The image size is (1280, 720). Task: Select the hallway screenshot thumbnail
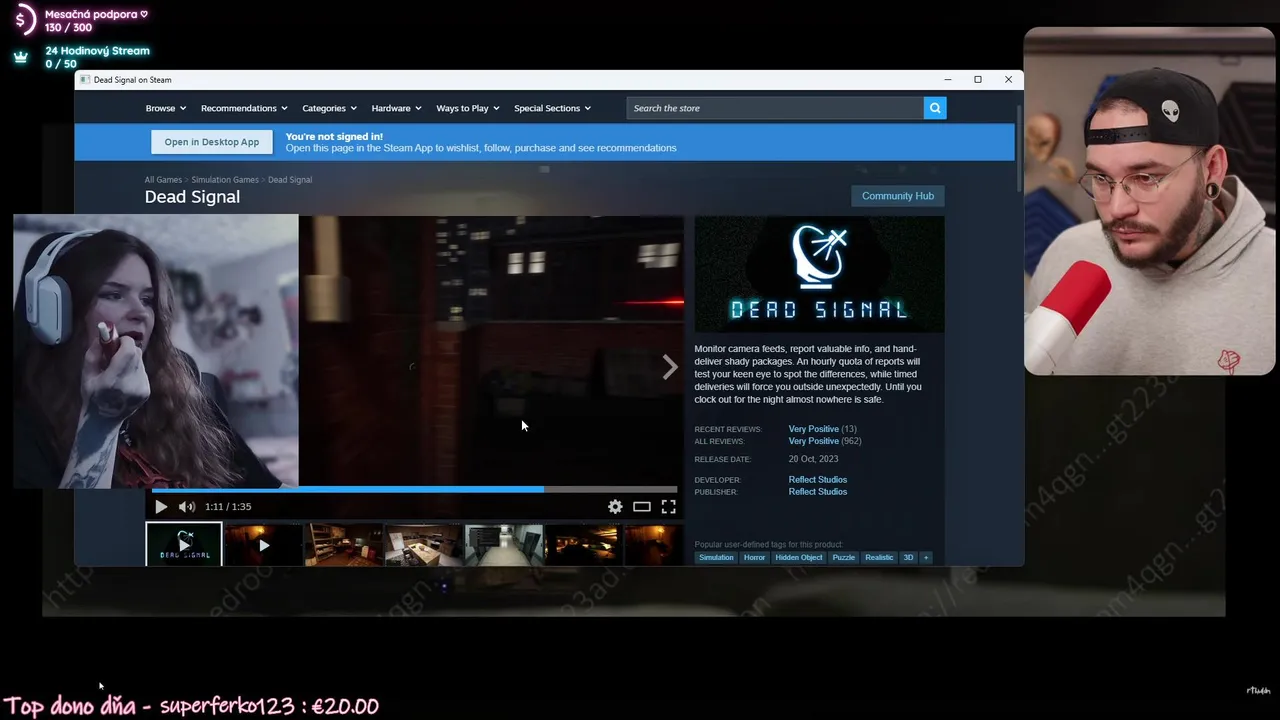point(503,545)
